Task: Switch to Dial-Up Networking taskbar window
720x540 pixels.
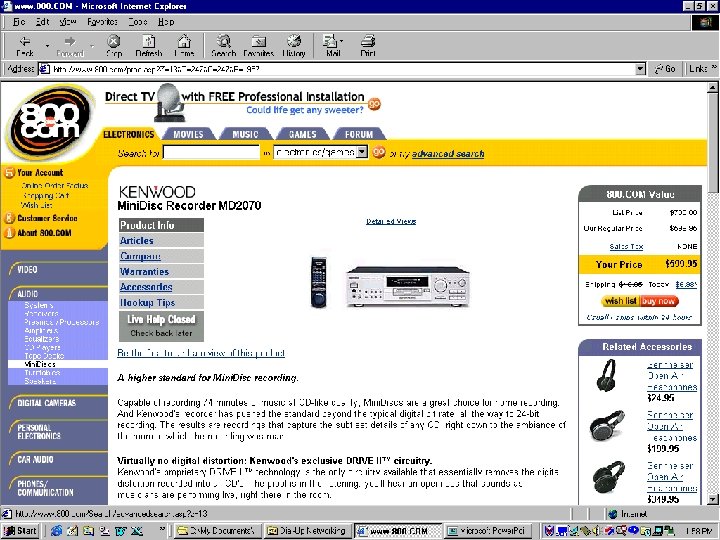Action: pos(309,531)
